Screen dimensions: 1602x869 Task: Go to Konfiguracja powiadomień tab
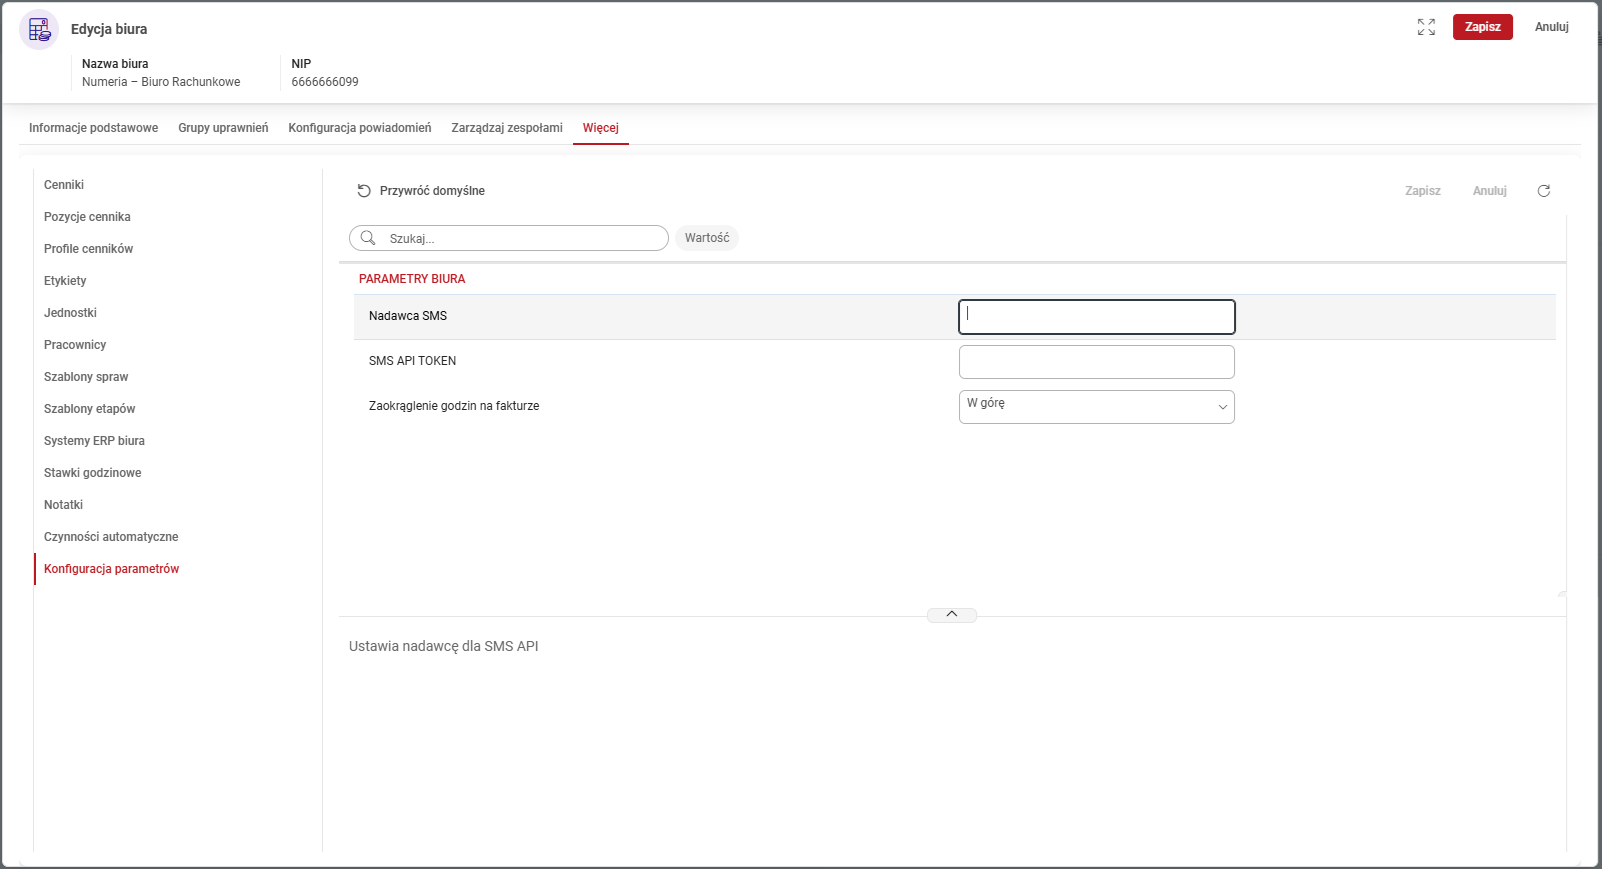(x=359, y=128)
